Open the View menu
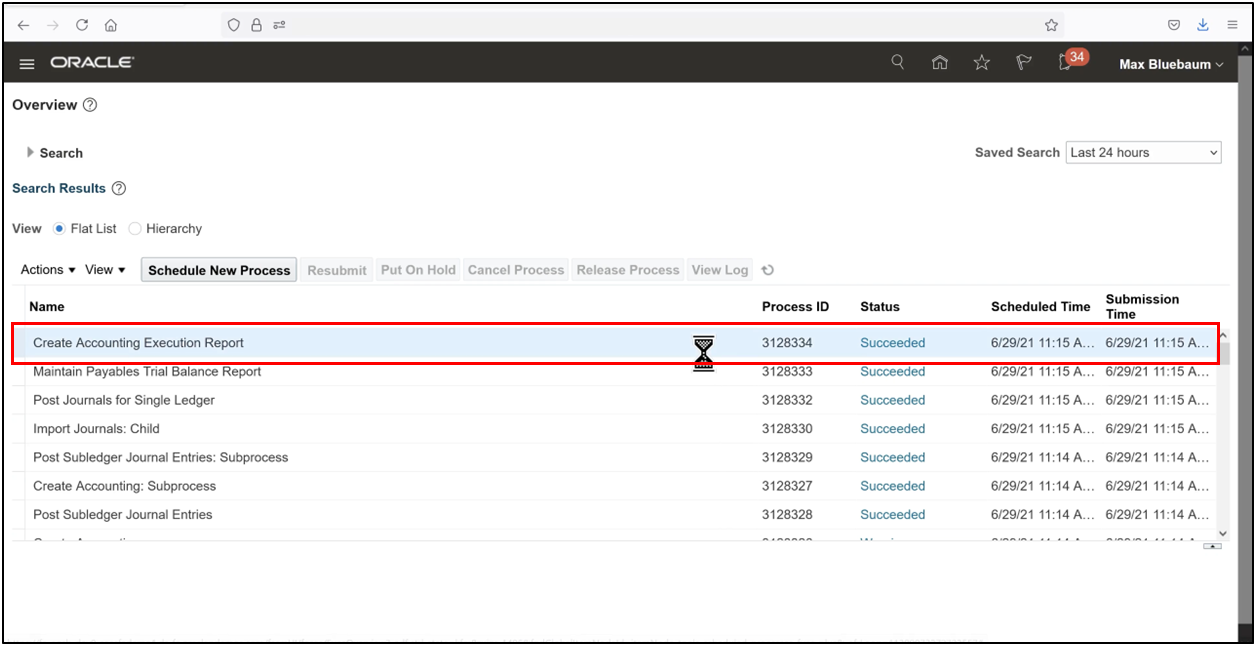This screenshot has height=648, width=1256. pyautogui.click(x=104, y=269)
